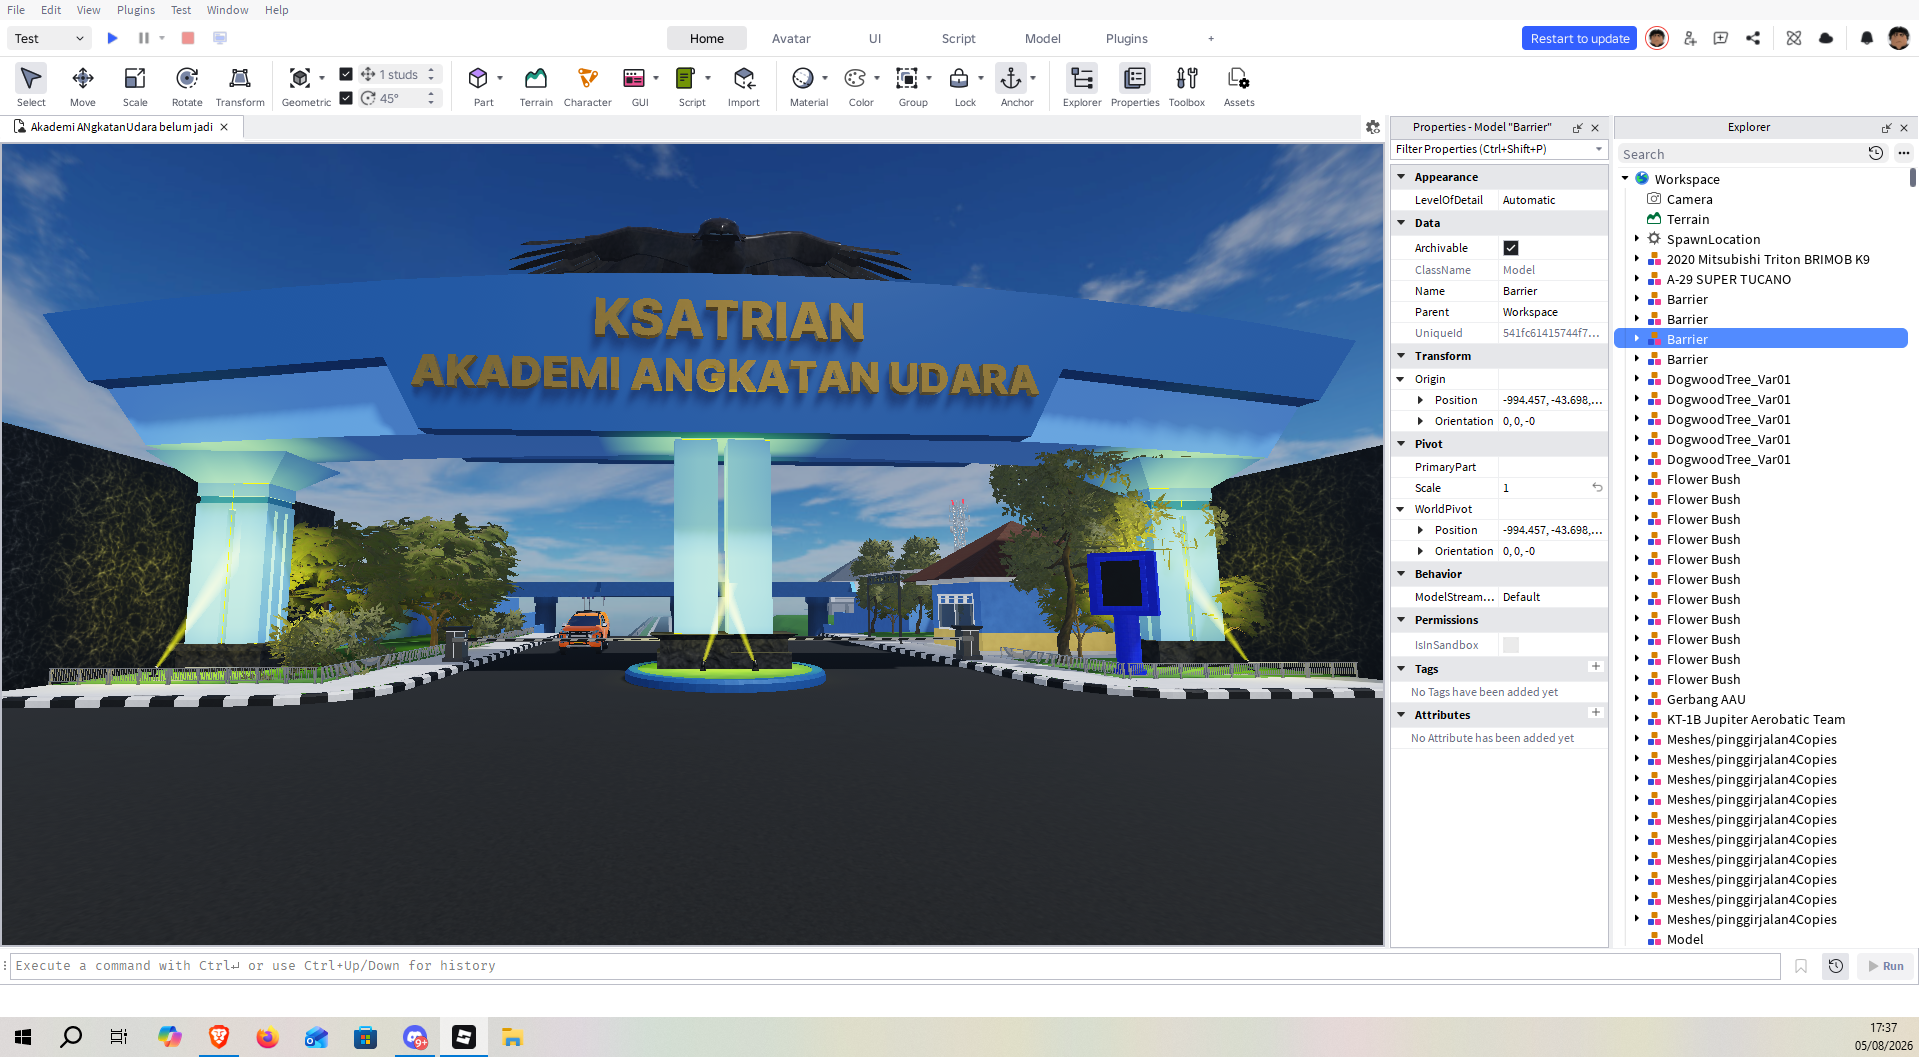Open Explorer history filter icon
This screenshot has width=1919, height=1057.
(1876, 153)
